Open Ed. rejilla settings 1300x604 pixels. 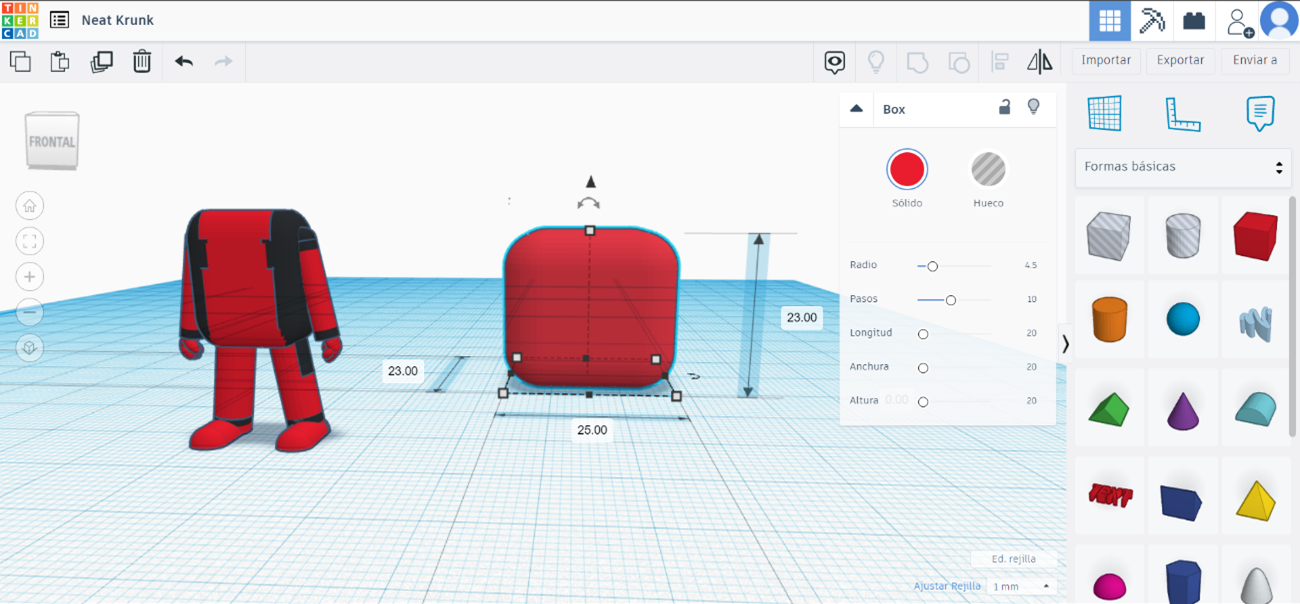pyautogui.click(x=1015, y=559)
